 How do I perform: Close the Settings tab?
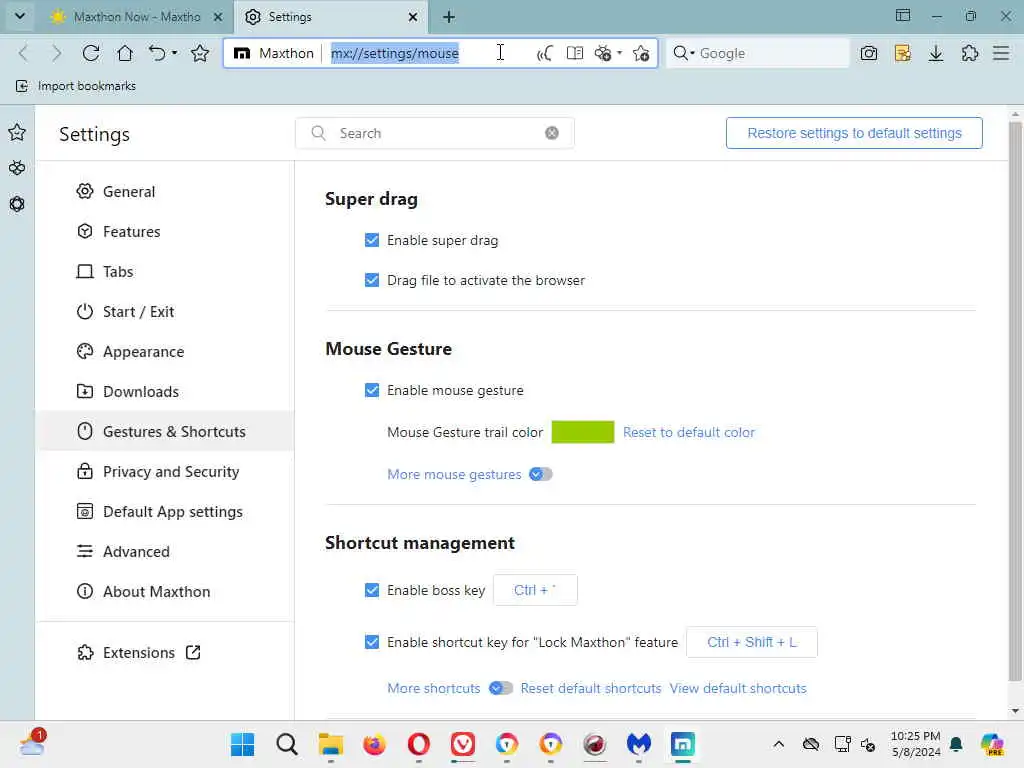pos(413,17)
